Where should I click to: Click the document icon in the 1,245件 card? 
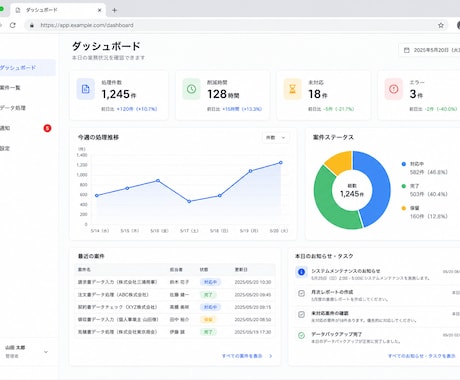(x=86, y=89)
